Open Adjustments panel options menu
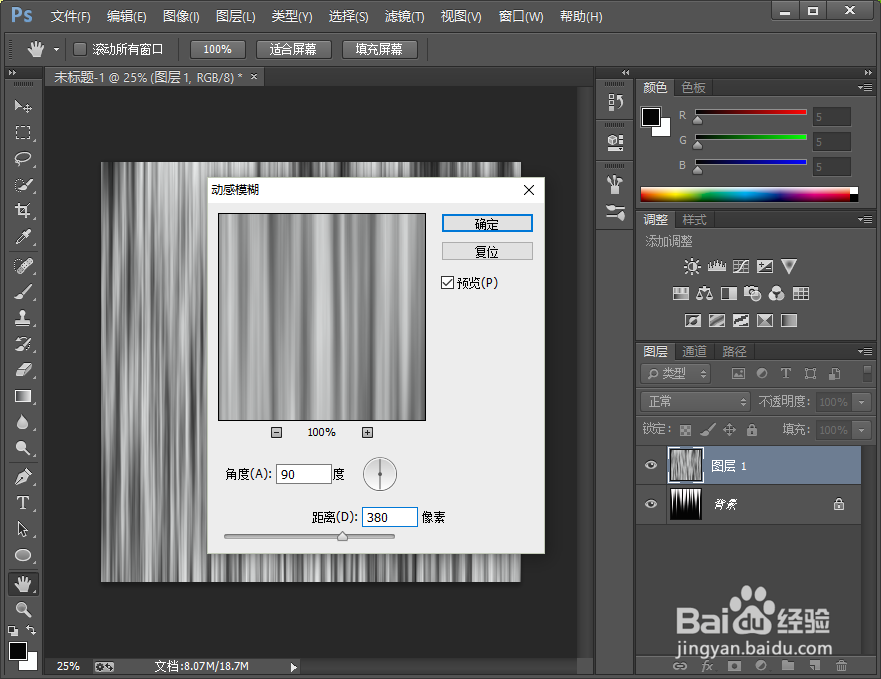The image size is (881, 679). coord(865,219)
